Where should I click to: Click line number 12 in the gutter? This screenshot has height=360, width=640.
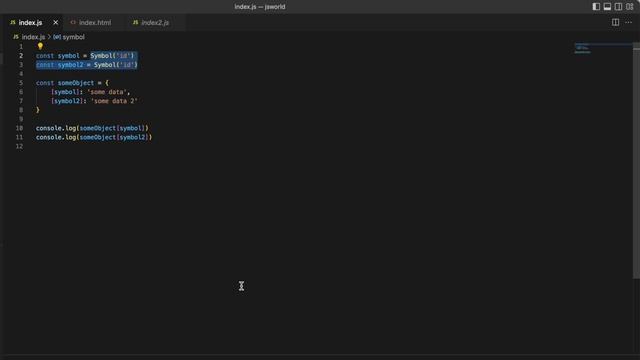[x=20, y=146]
